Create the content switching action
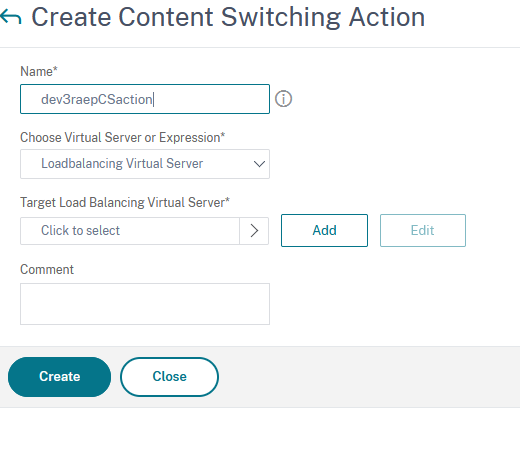The image size is (520, 449). tap(59, 377)
